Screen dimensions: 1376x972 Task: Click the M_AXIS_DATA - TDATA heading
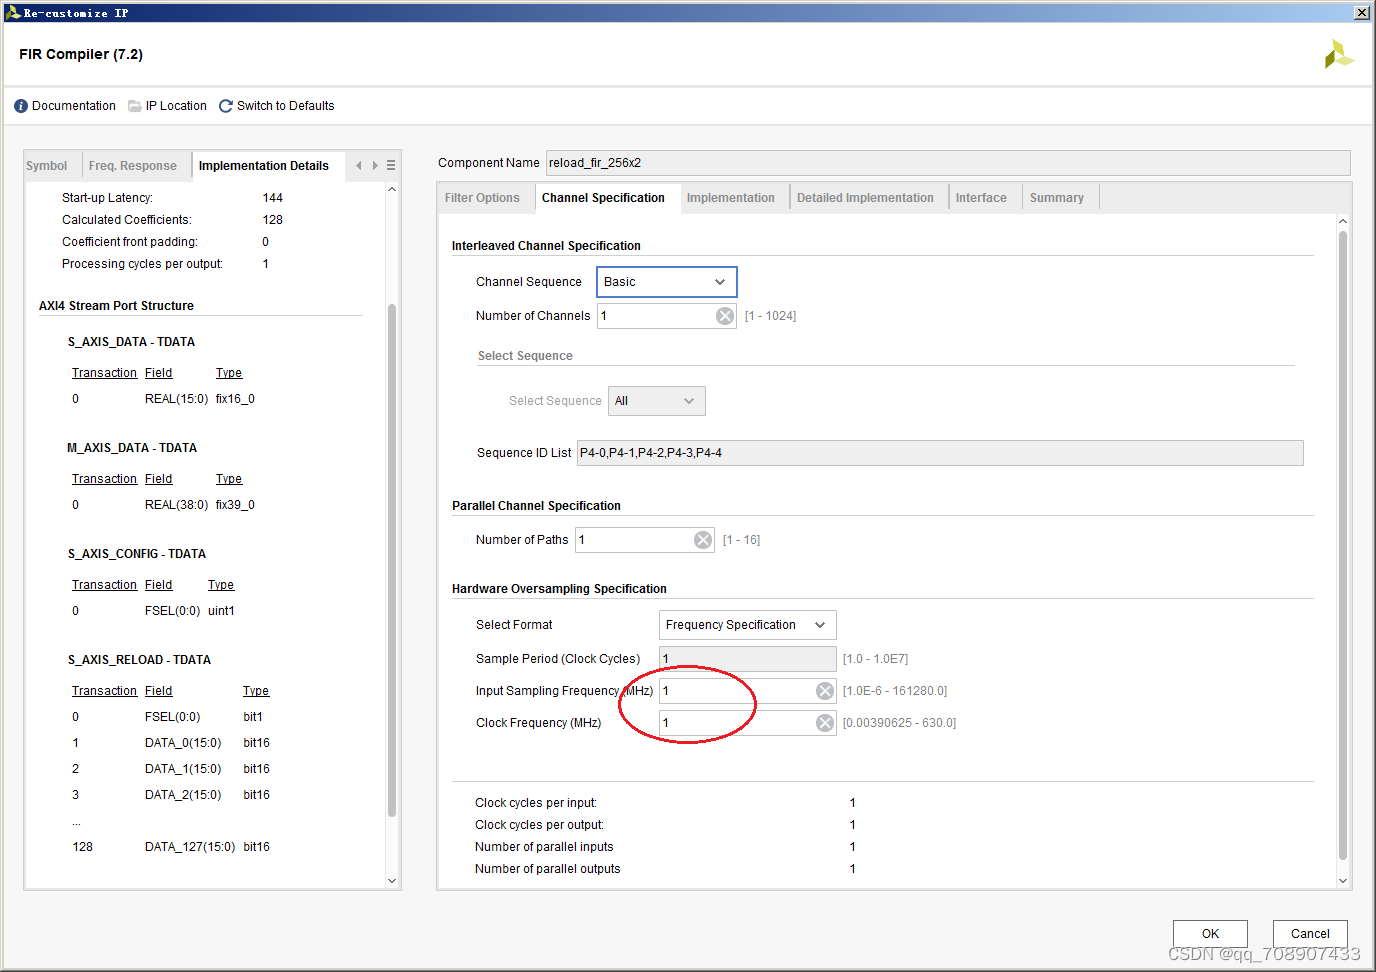tap(132, 448)
